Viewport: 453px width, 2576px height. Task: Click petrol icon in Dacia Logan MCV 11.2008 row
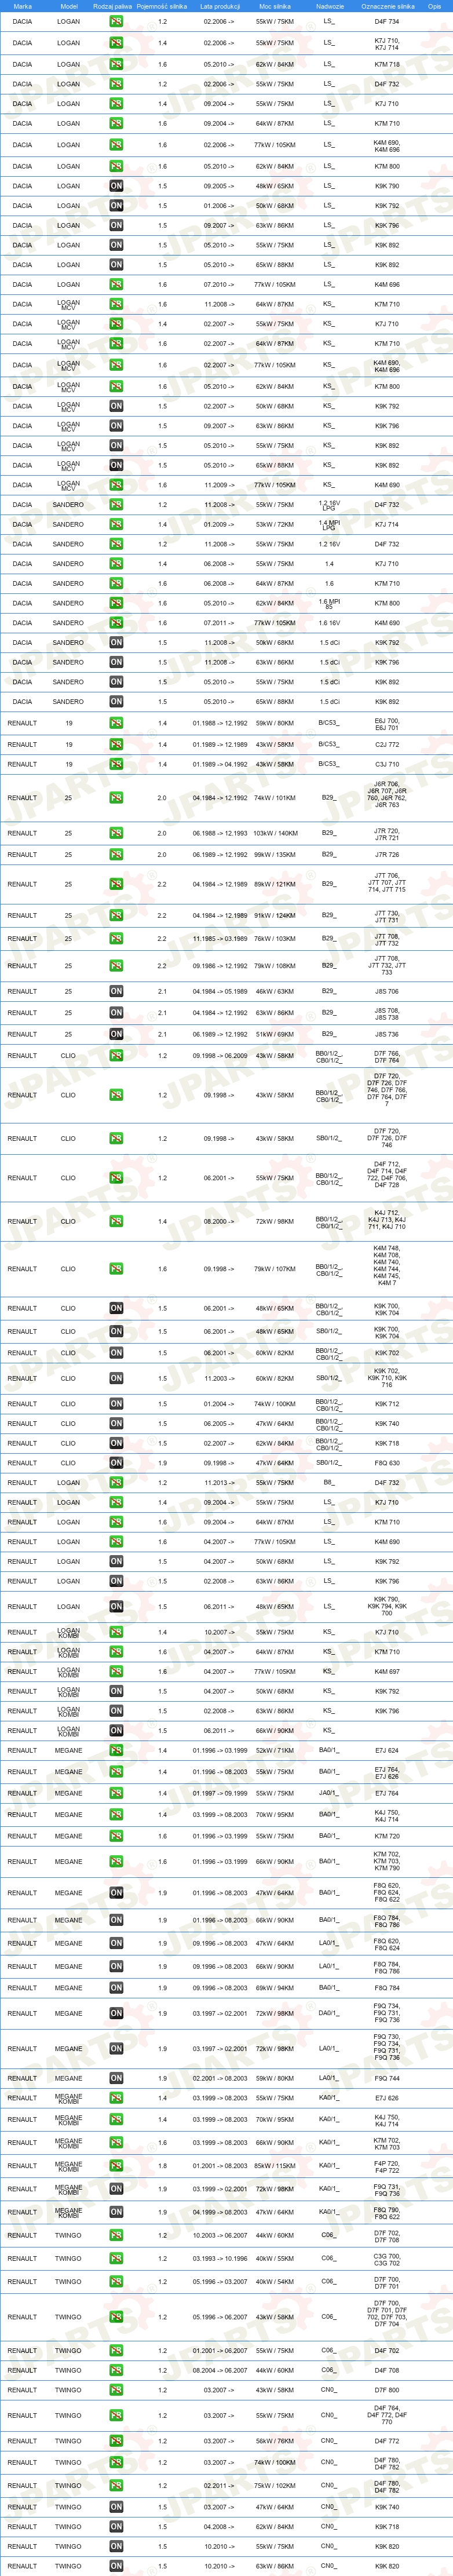(x=116, y=304)
